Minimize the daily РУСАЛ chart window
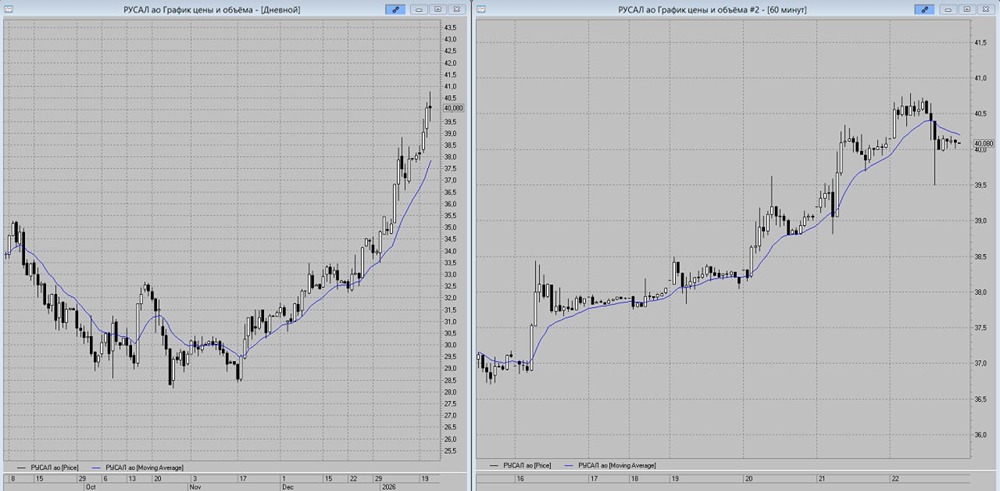This screenshot has height=491, width=1000. (x=419, y=10)
